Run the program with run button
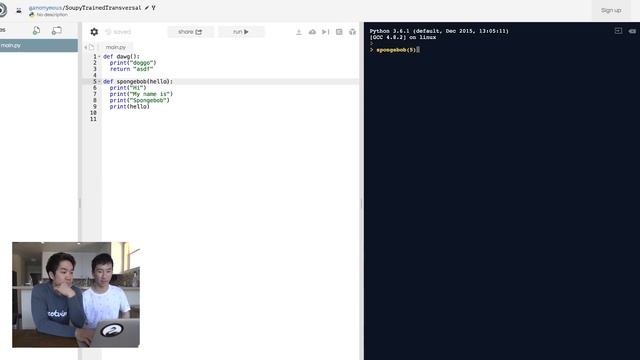The image size is (640, 360). [241, 32]
